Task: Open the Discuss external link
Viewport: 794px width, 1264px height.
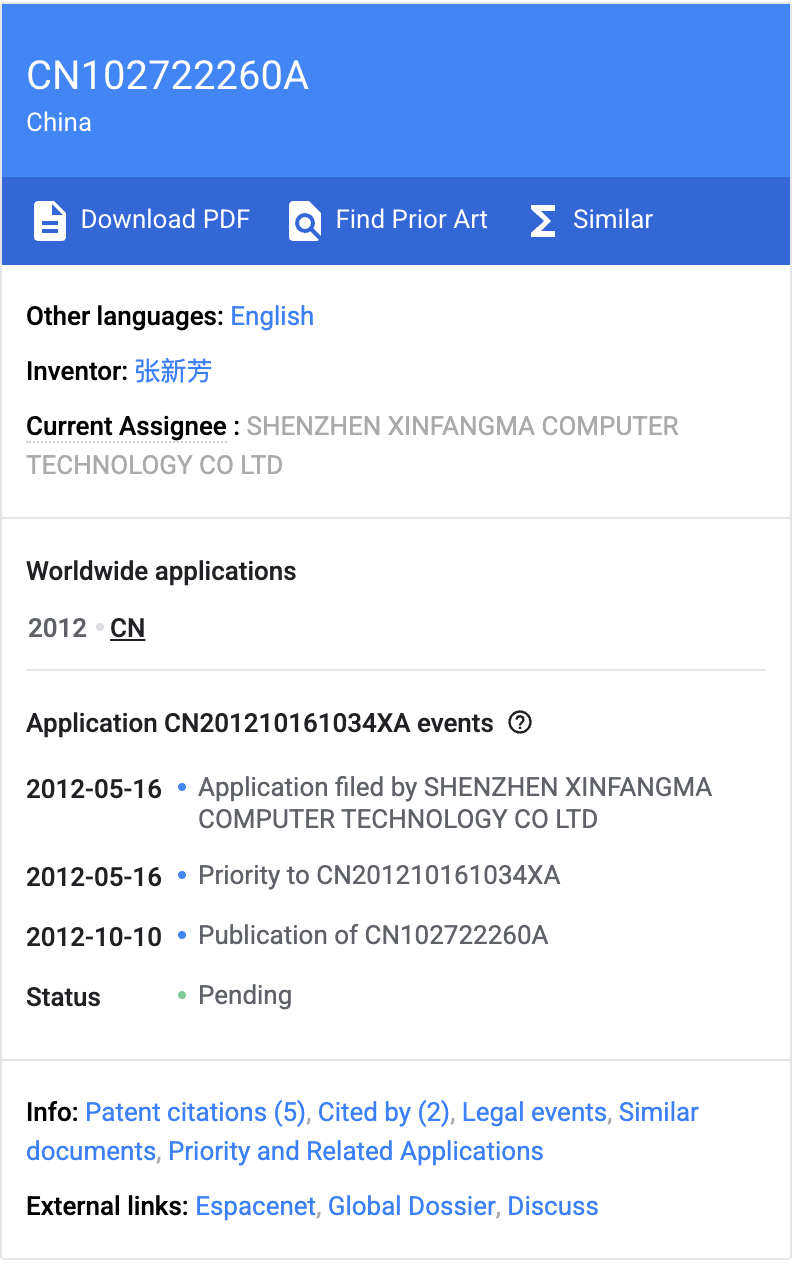Action: pyautogui.click(x=553, y=1206)
